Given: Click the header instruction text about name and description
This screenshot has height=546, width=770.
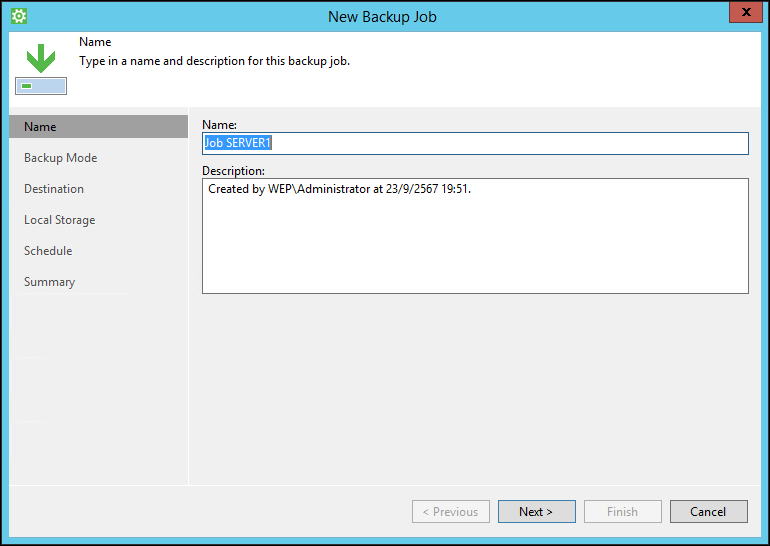Looking at the screenshot, I should pos(214,61).
